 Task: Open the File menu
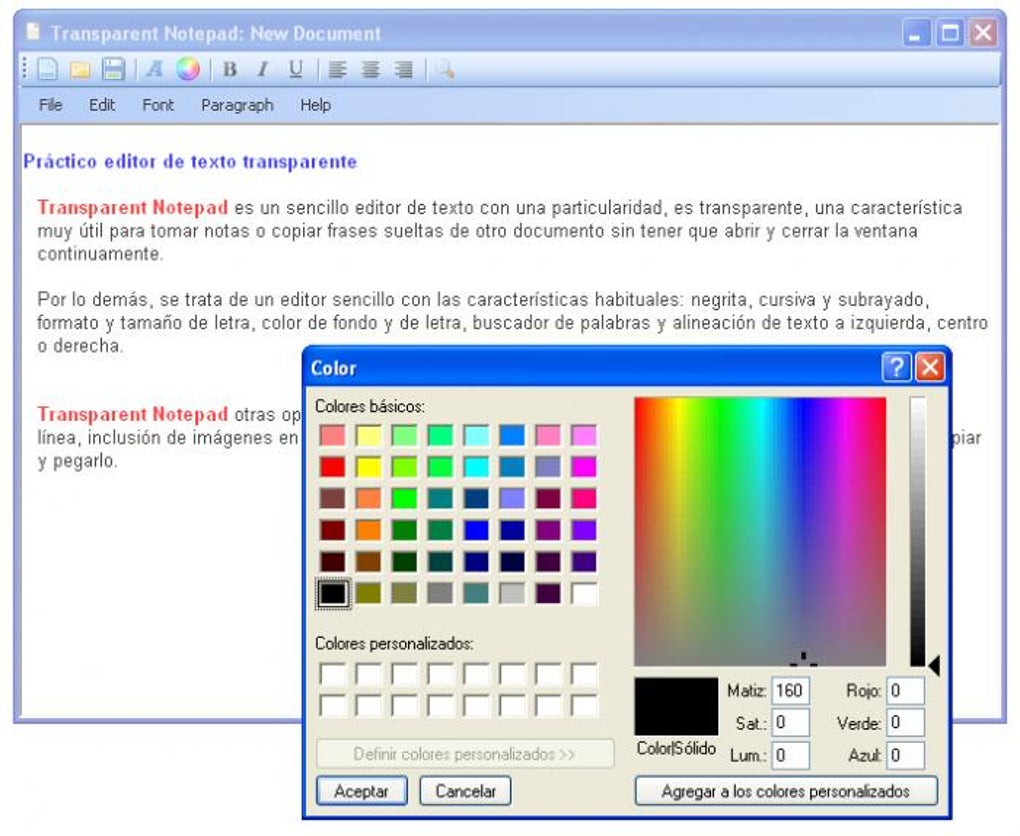coord(51,105)
